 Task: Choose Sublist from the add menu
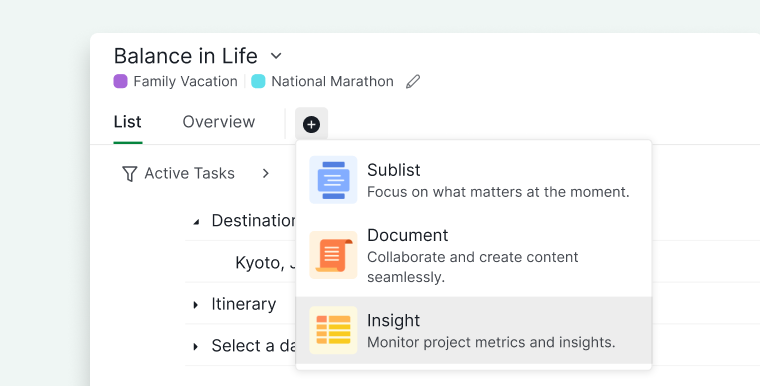[x=474, y=180]
